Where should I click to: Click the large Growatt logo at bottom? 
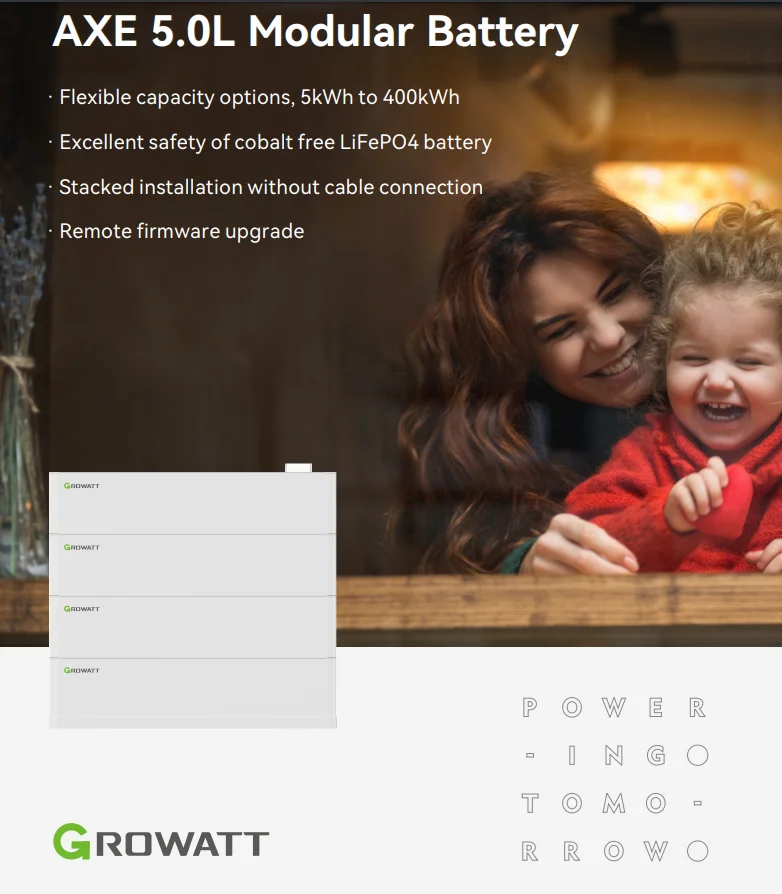pos(161,842)
